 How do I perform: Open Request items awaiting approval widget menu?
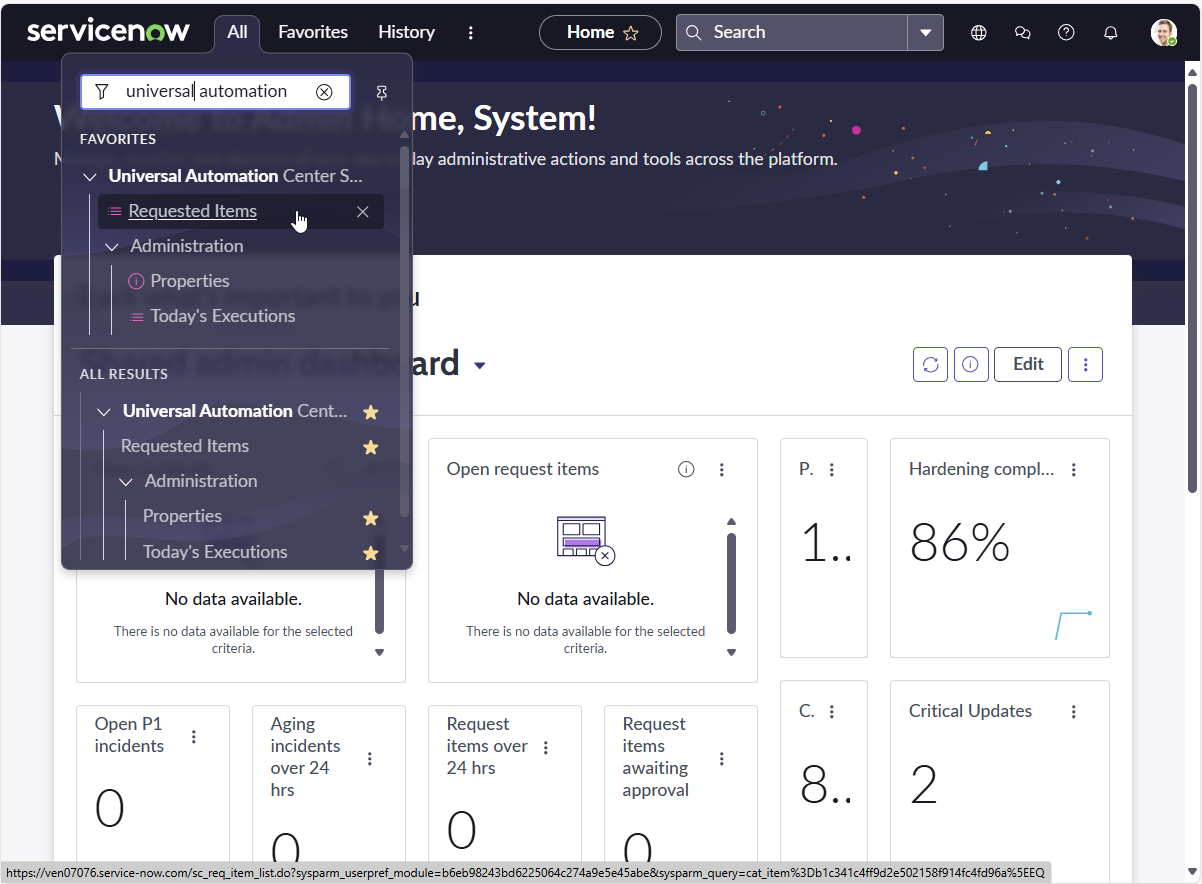coord(722,758)
